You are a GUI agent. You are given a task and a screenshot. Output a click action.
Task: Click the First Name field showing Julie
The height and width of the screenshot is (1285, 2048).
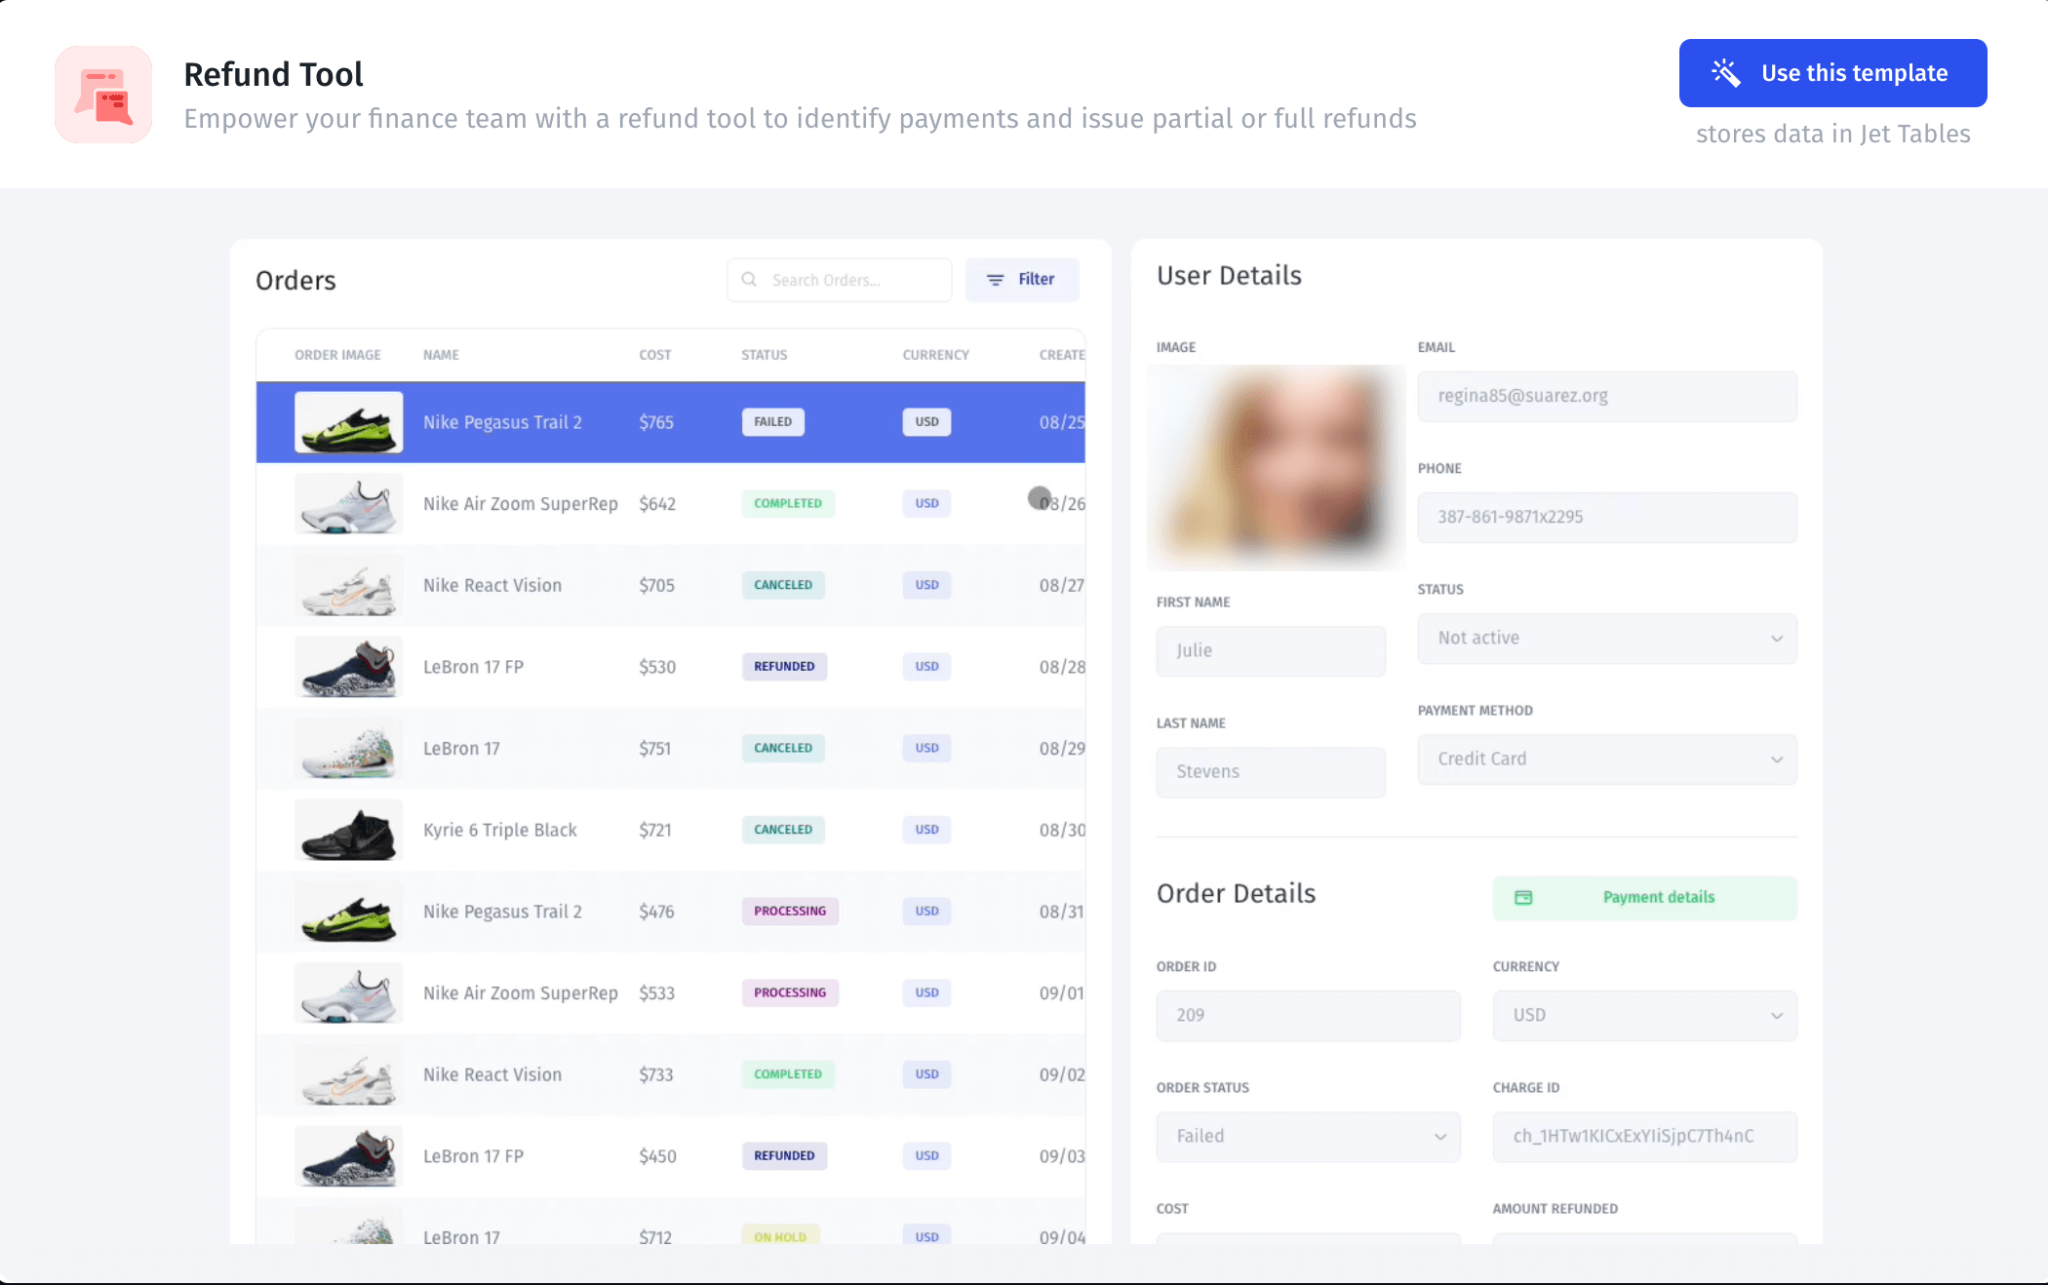(x=1270, y=650)
